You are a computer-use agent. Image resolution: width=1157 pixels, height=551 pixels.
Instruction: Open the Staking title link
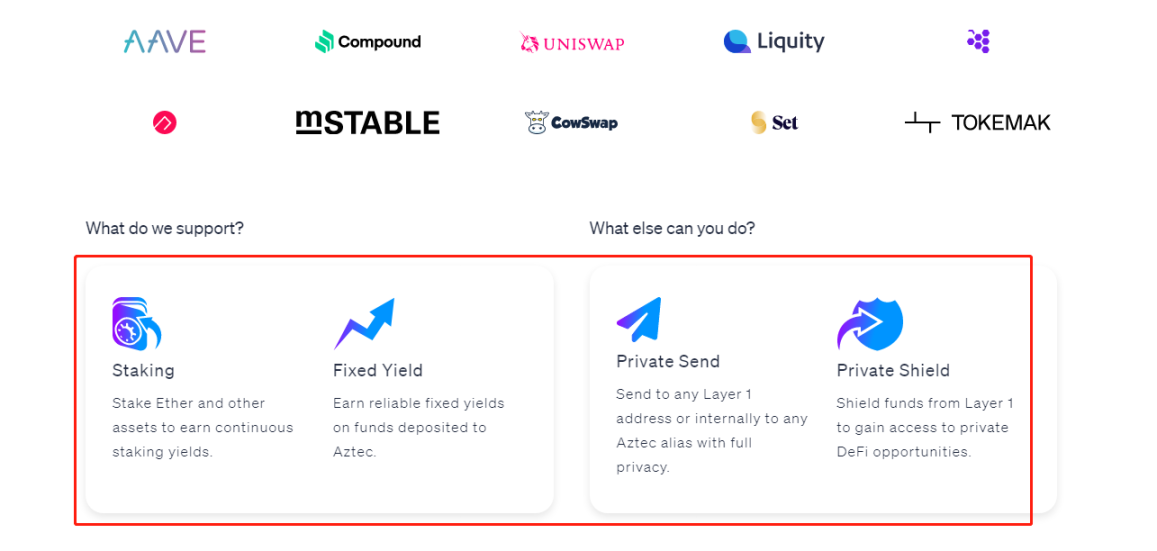(143, 371)
